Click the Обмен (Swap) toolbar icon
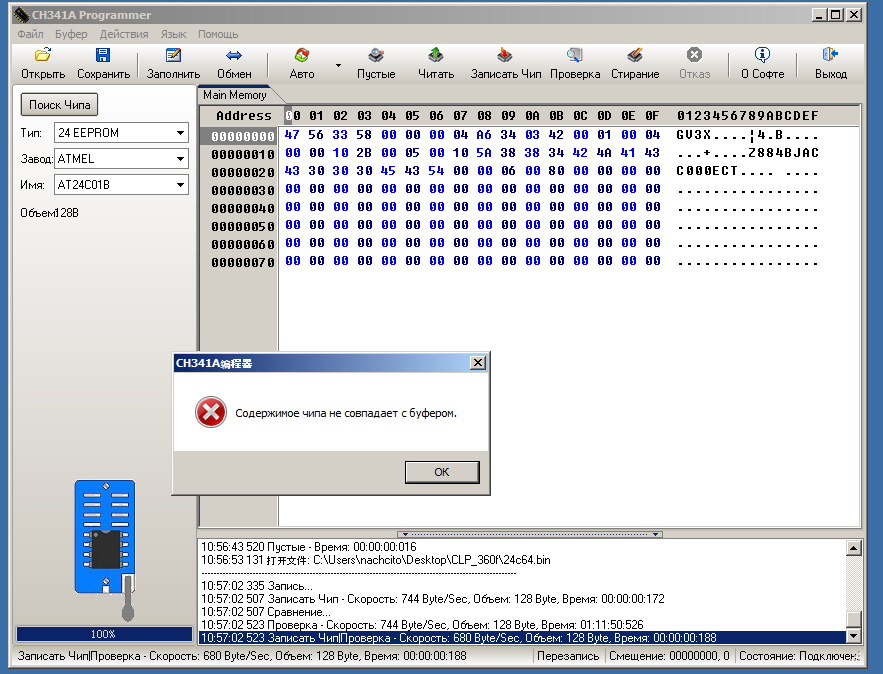This screenshot has height=674, width=883. click(x=234, y=56)
